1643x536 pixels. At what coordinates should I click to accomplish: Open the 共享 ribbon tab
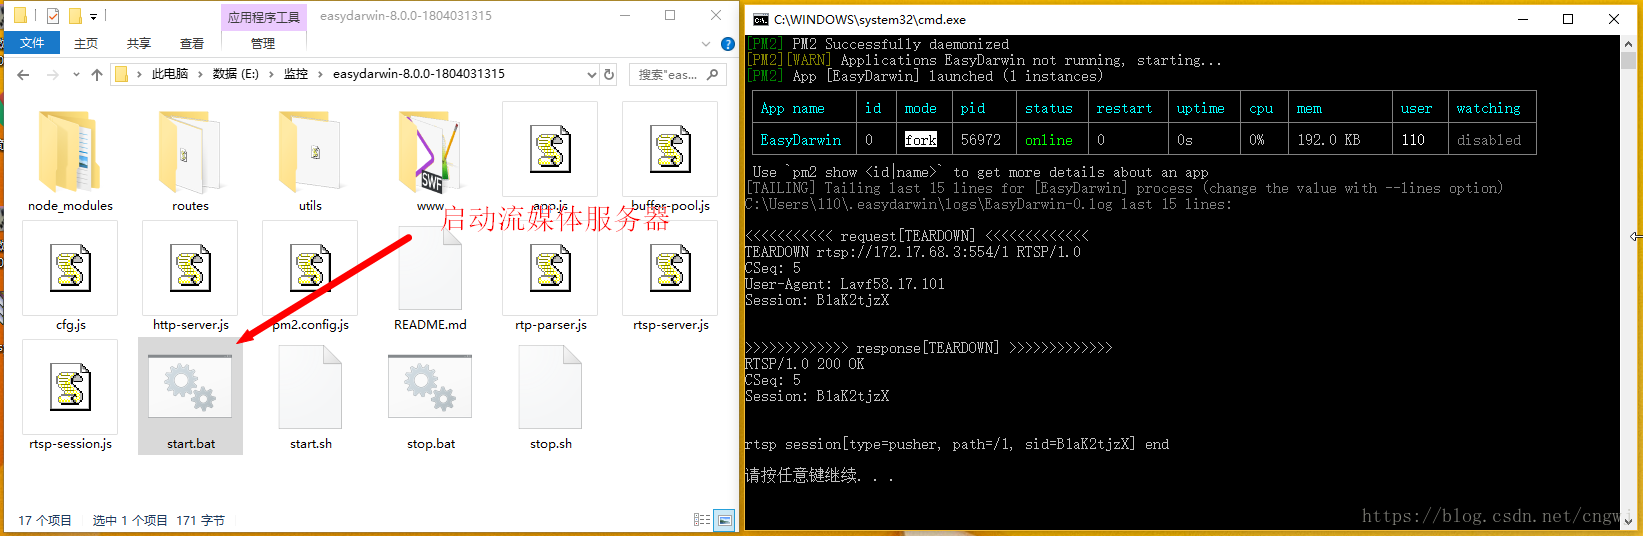[138, 43]
